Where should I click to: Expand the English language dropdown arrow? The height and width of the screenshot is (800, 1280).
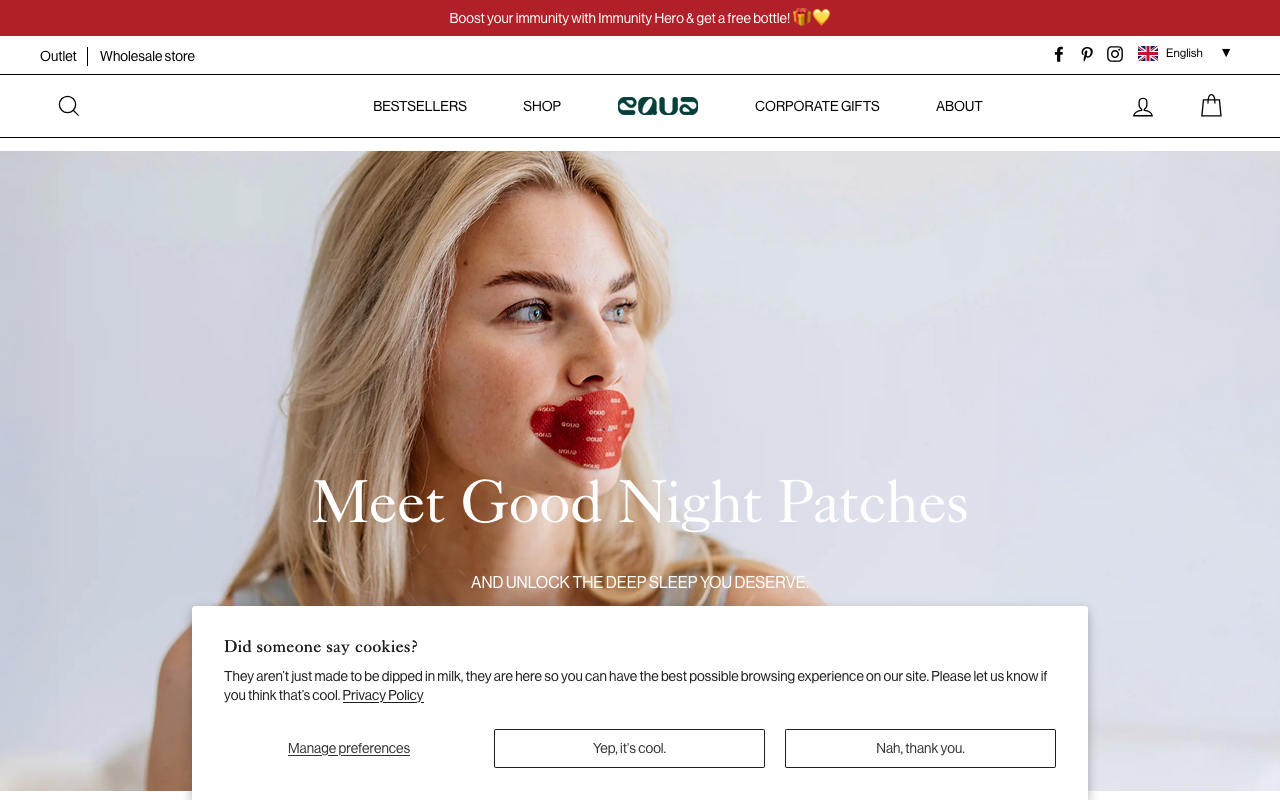pyautogui.click(x=1226, y=53)
